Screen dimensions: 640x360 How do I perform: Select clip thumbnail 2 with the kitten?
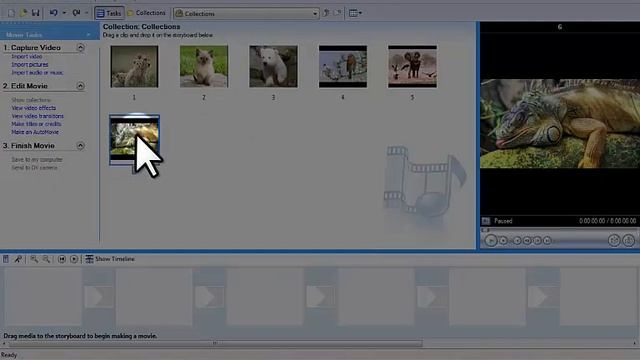(x=204, y=67)
